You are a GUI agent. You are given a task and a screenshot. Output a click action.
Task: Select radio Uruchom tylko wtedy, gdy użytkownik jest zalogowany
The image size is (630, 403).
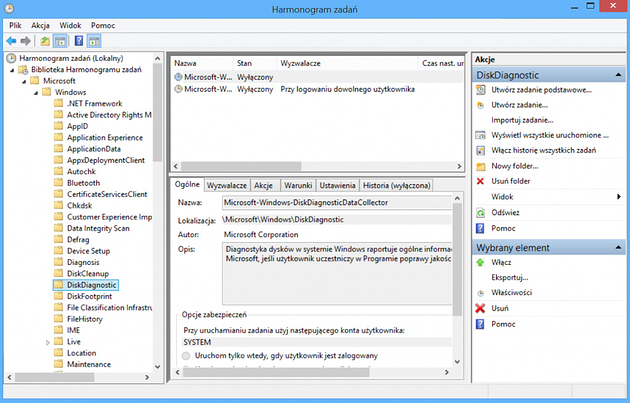click(186, 356)
